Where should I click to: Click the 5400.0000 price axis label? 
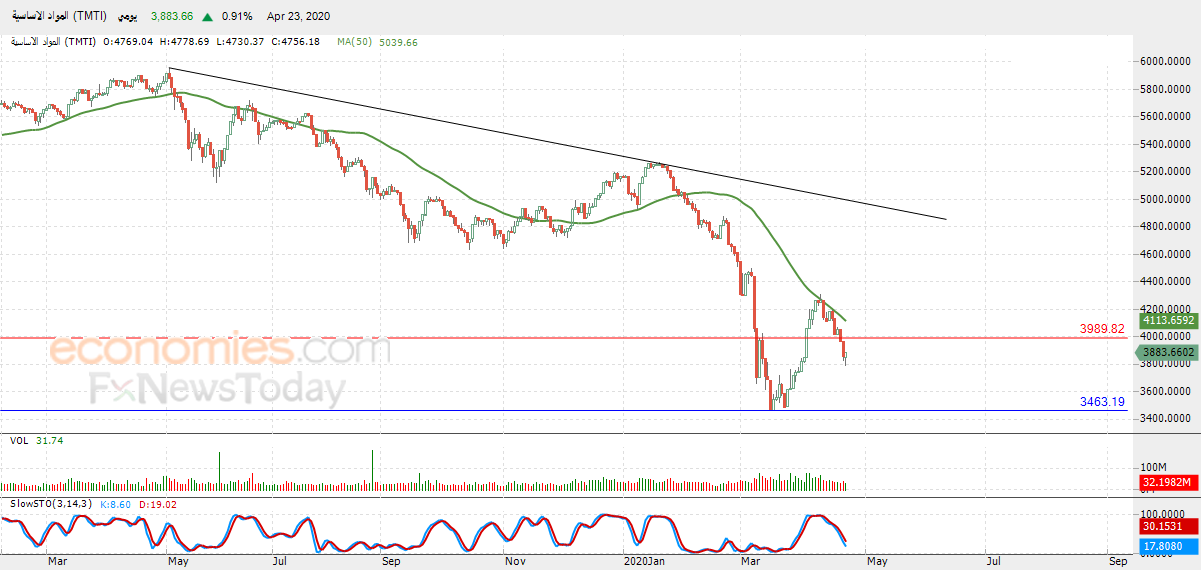(1166, 145)
